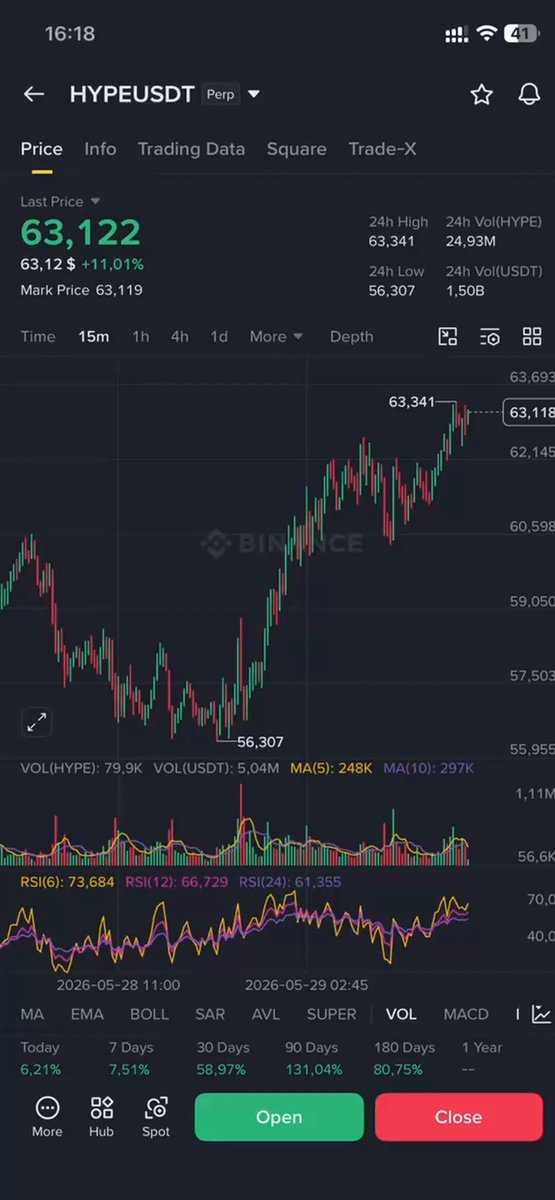Tap the Wi-Fi status icon
Screen dimensions: 555x1200
tap(487, 34)
